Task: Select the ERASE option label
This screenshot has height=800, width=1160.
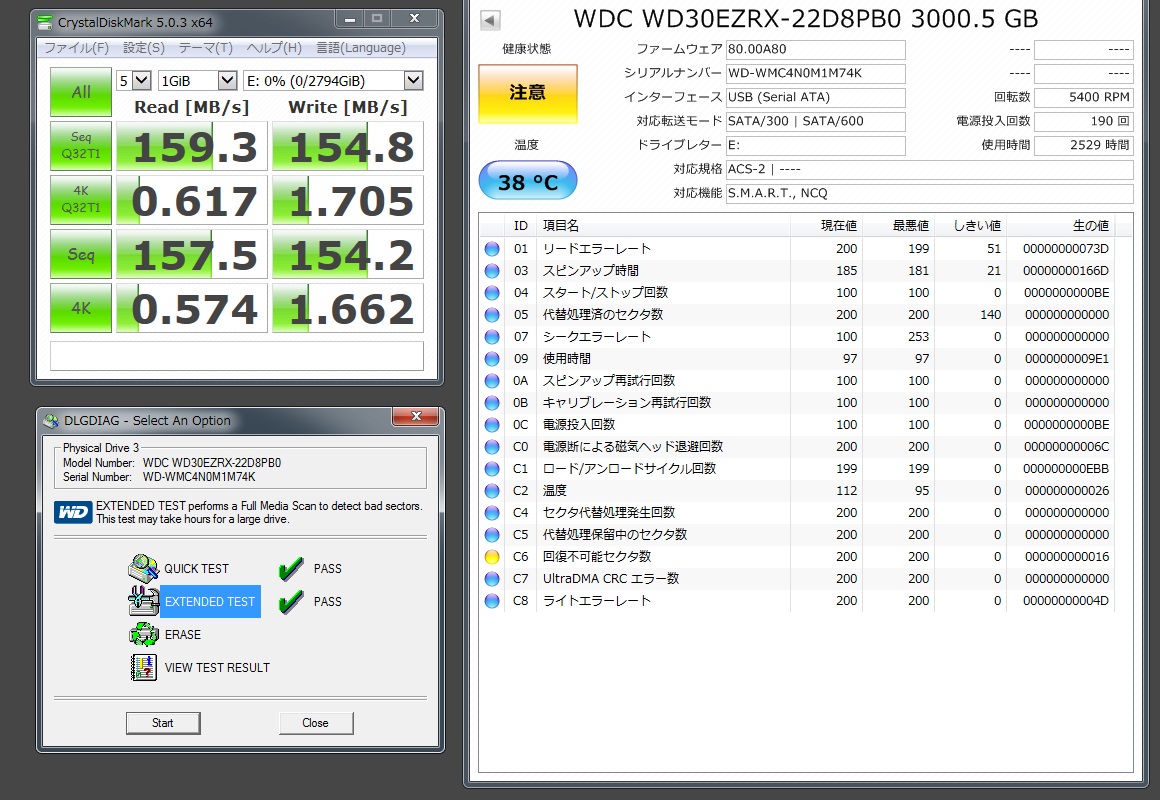Action: (x=183, y=634)
